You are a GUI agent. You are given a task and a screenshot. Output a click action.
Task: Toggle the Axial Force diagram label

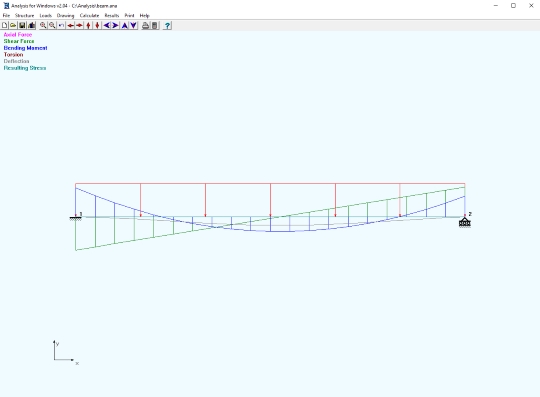point(18,34)
